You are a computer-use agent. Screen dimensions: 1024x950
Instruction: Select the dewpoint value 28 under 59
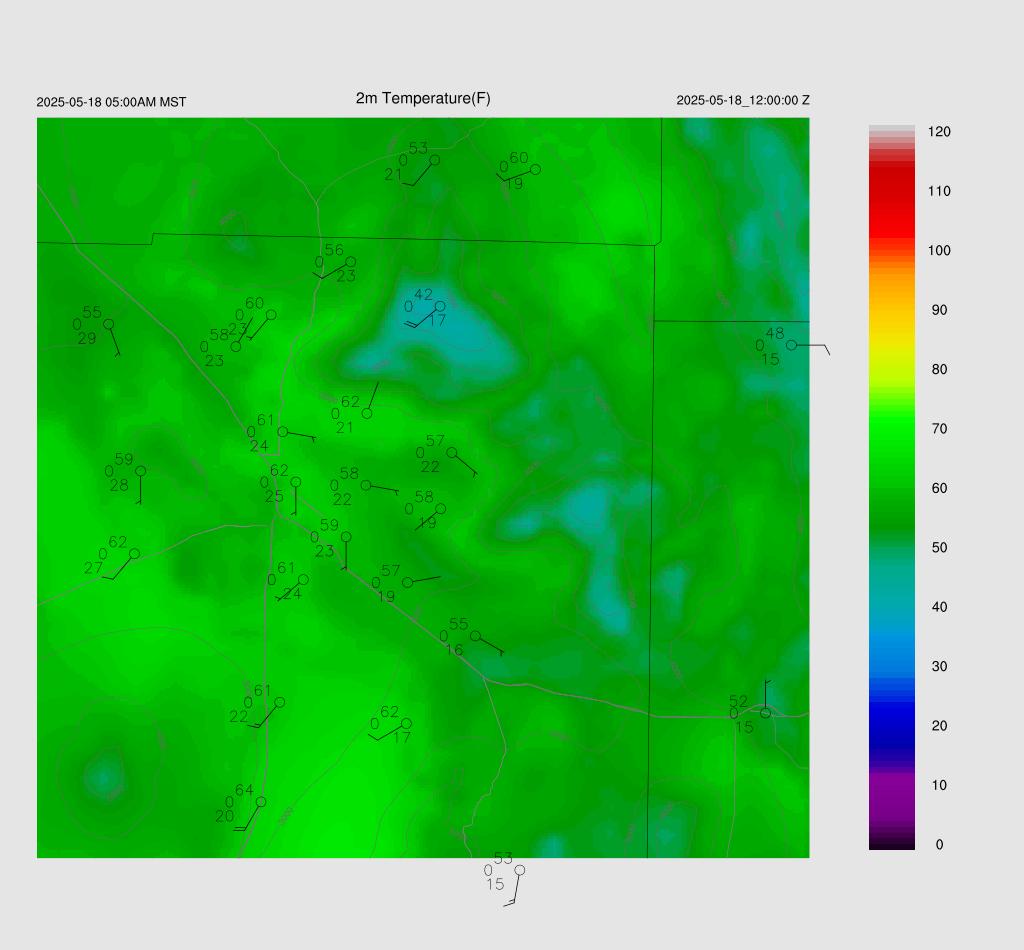119,485
